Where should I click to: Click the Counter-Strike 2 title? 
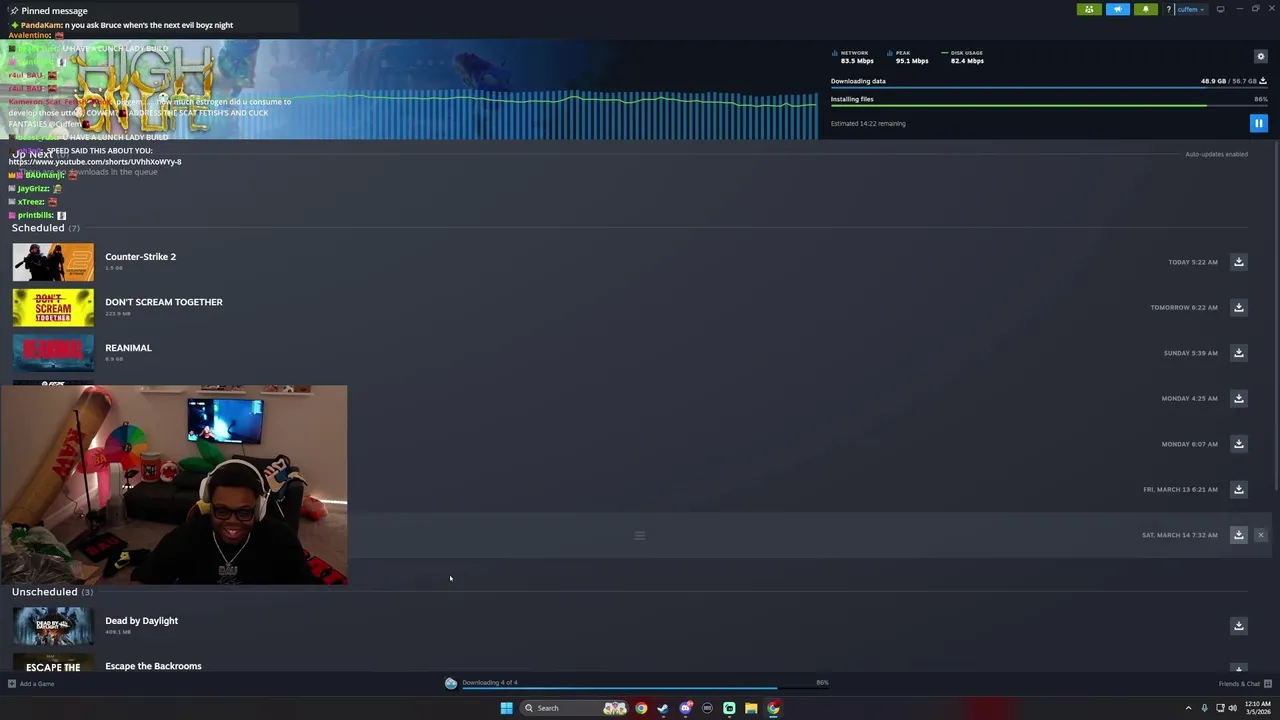click(x=140, y=257)
